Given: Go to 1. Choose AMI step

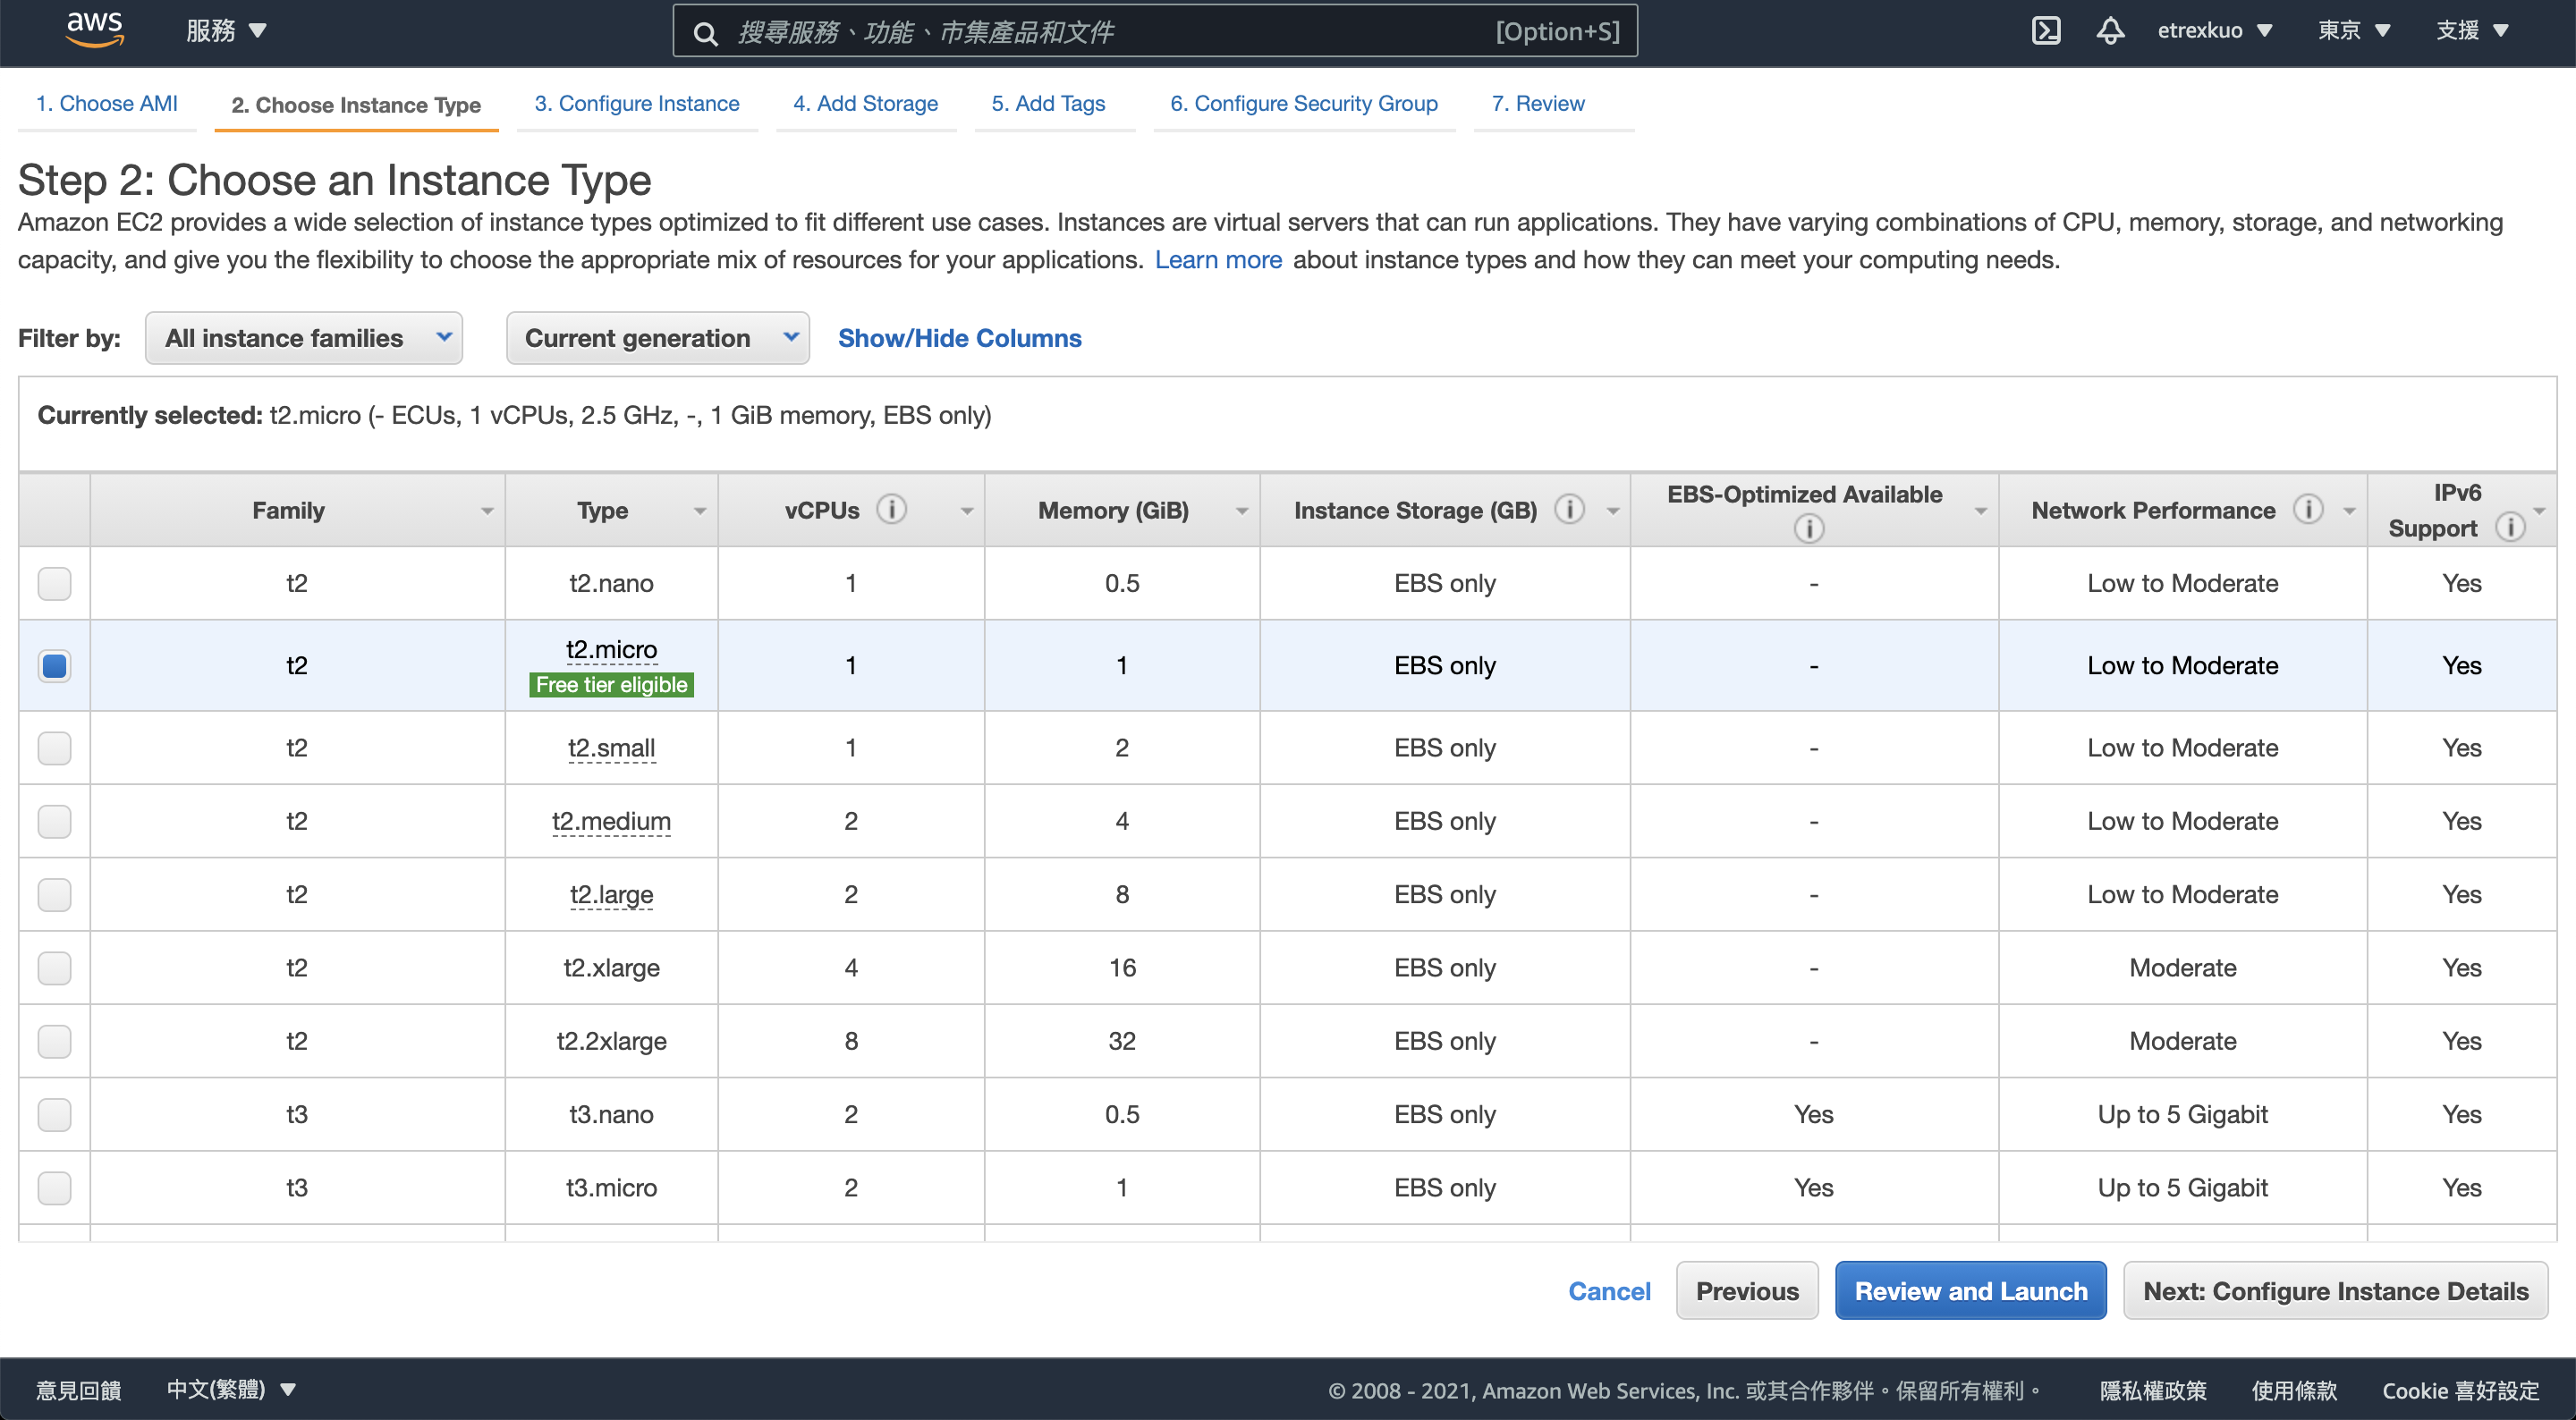Looking at the screenshot, I should [x=107, y=103].
